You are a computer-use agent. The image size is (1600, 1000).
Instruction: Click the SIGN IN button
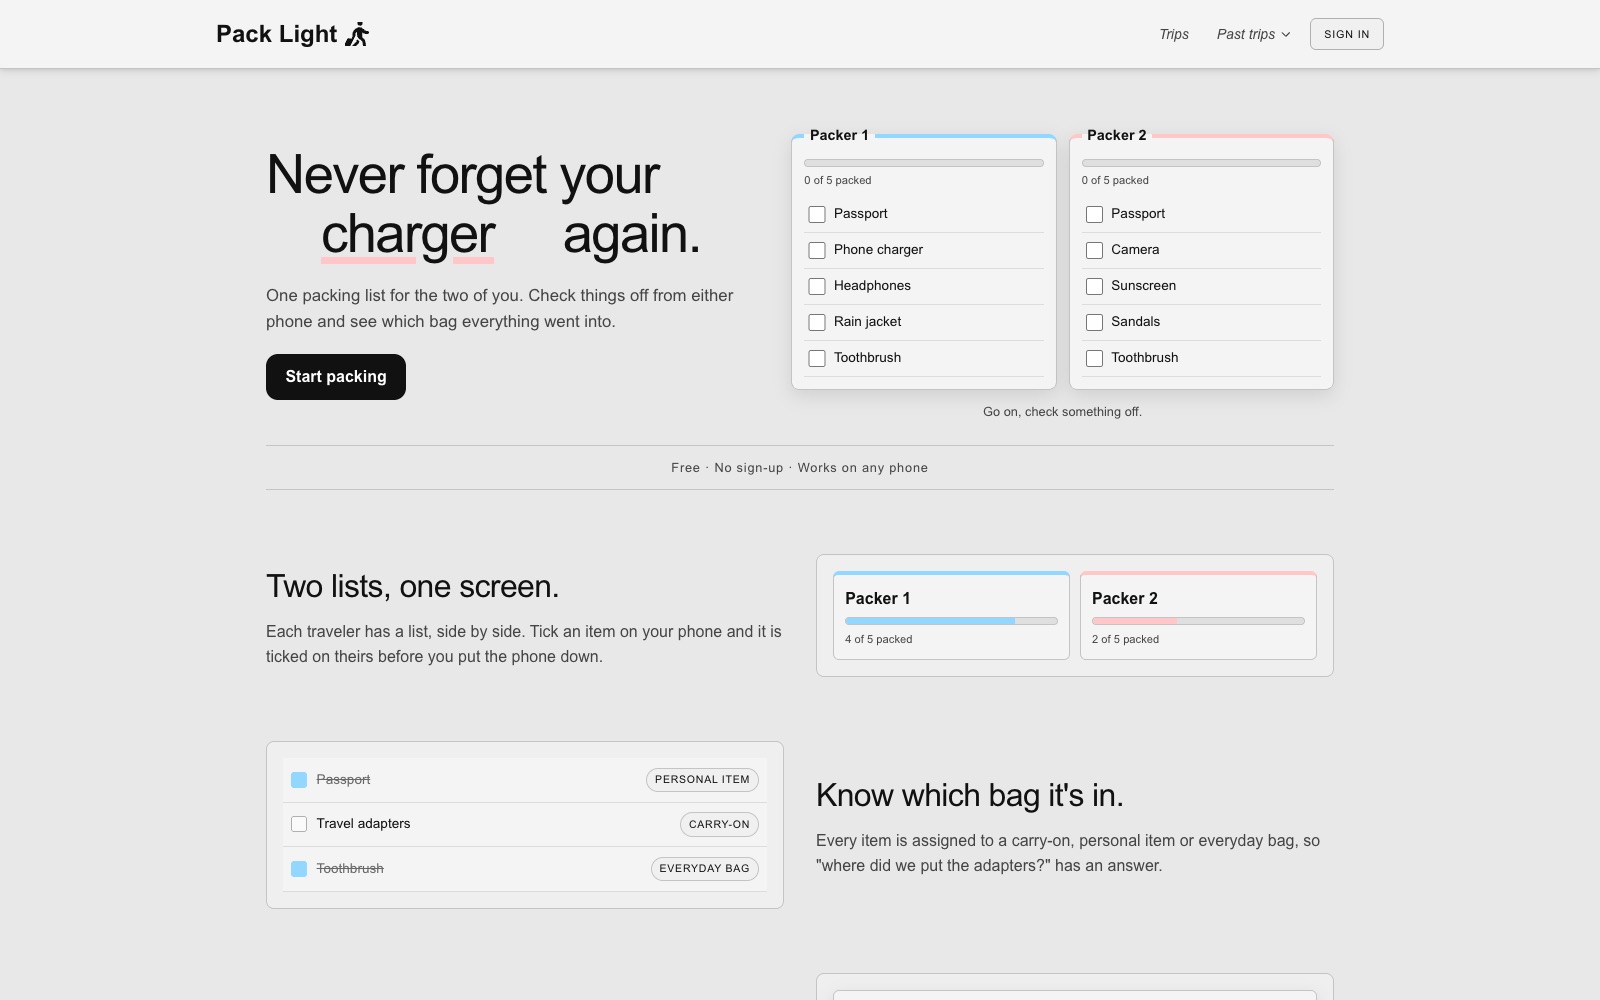[1346, 34]
